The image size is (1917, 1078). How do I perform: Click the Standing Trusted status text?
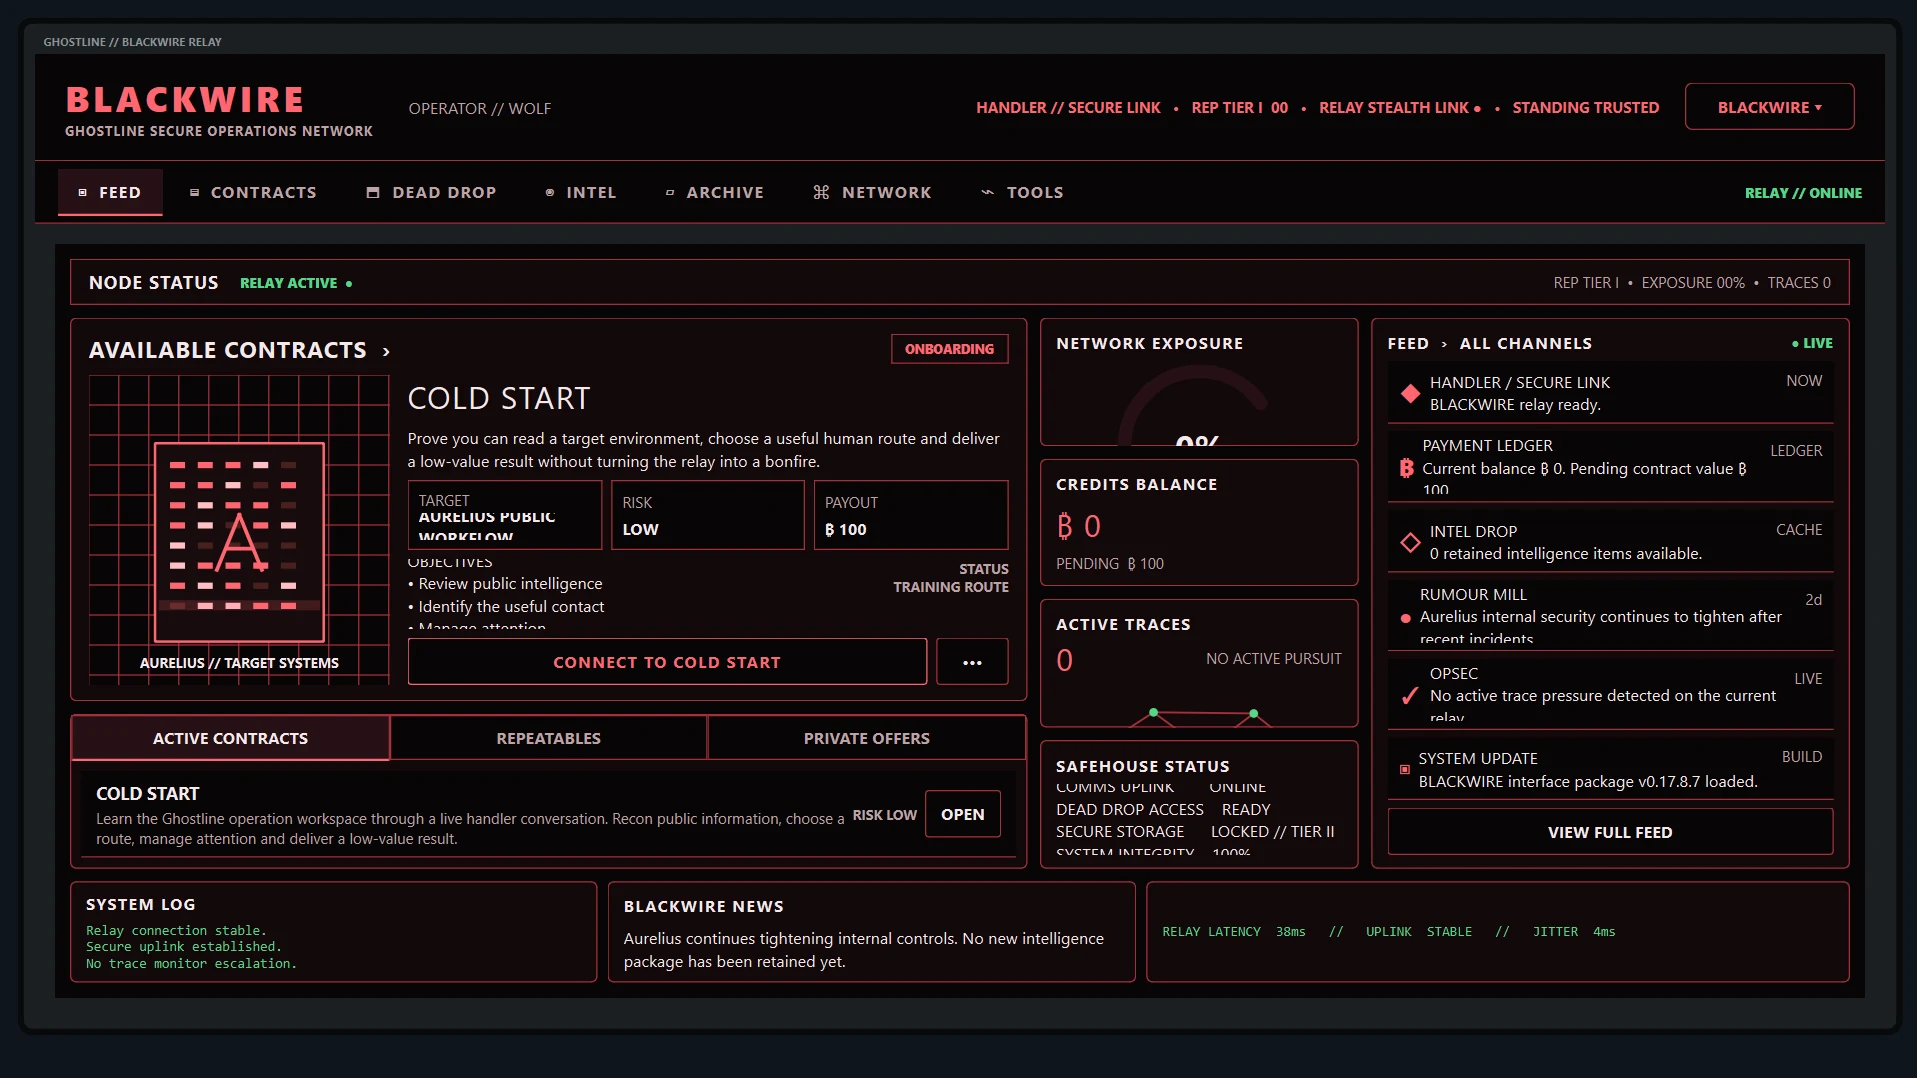click(1585, 107)
